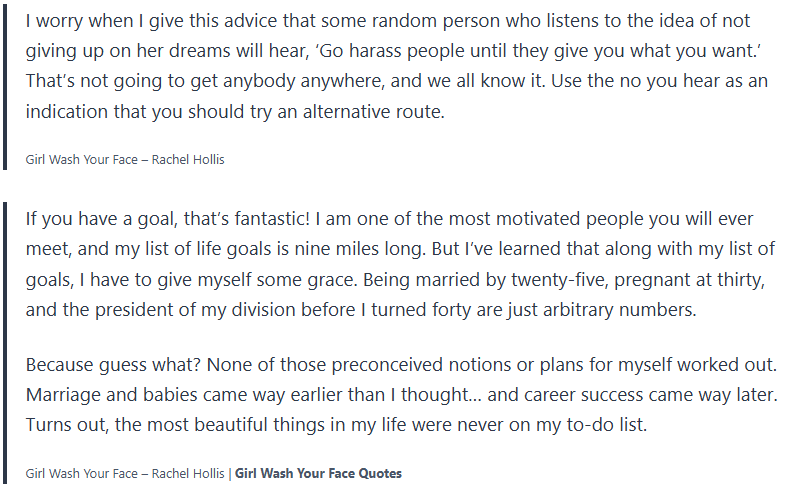Click the second quote's Rachel Hollis citation before the link

coord(125,473)
